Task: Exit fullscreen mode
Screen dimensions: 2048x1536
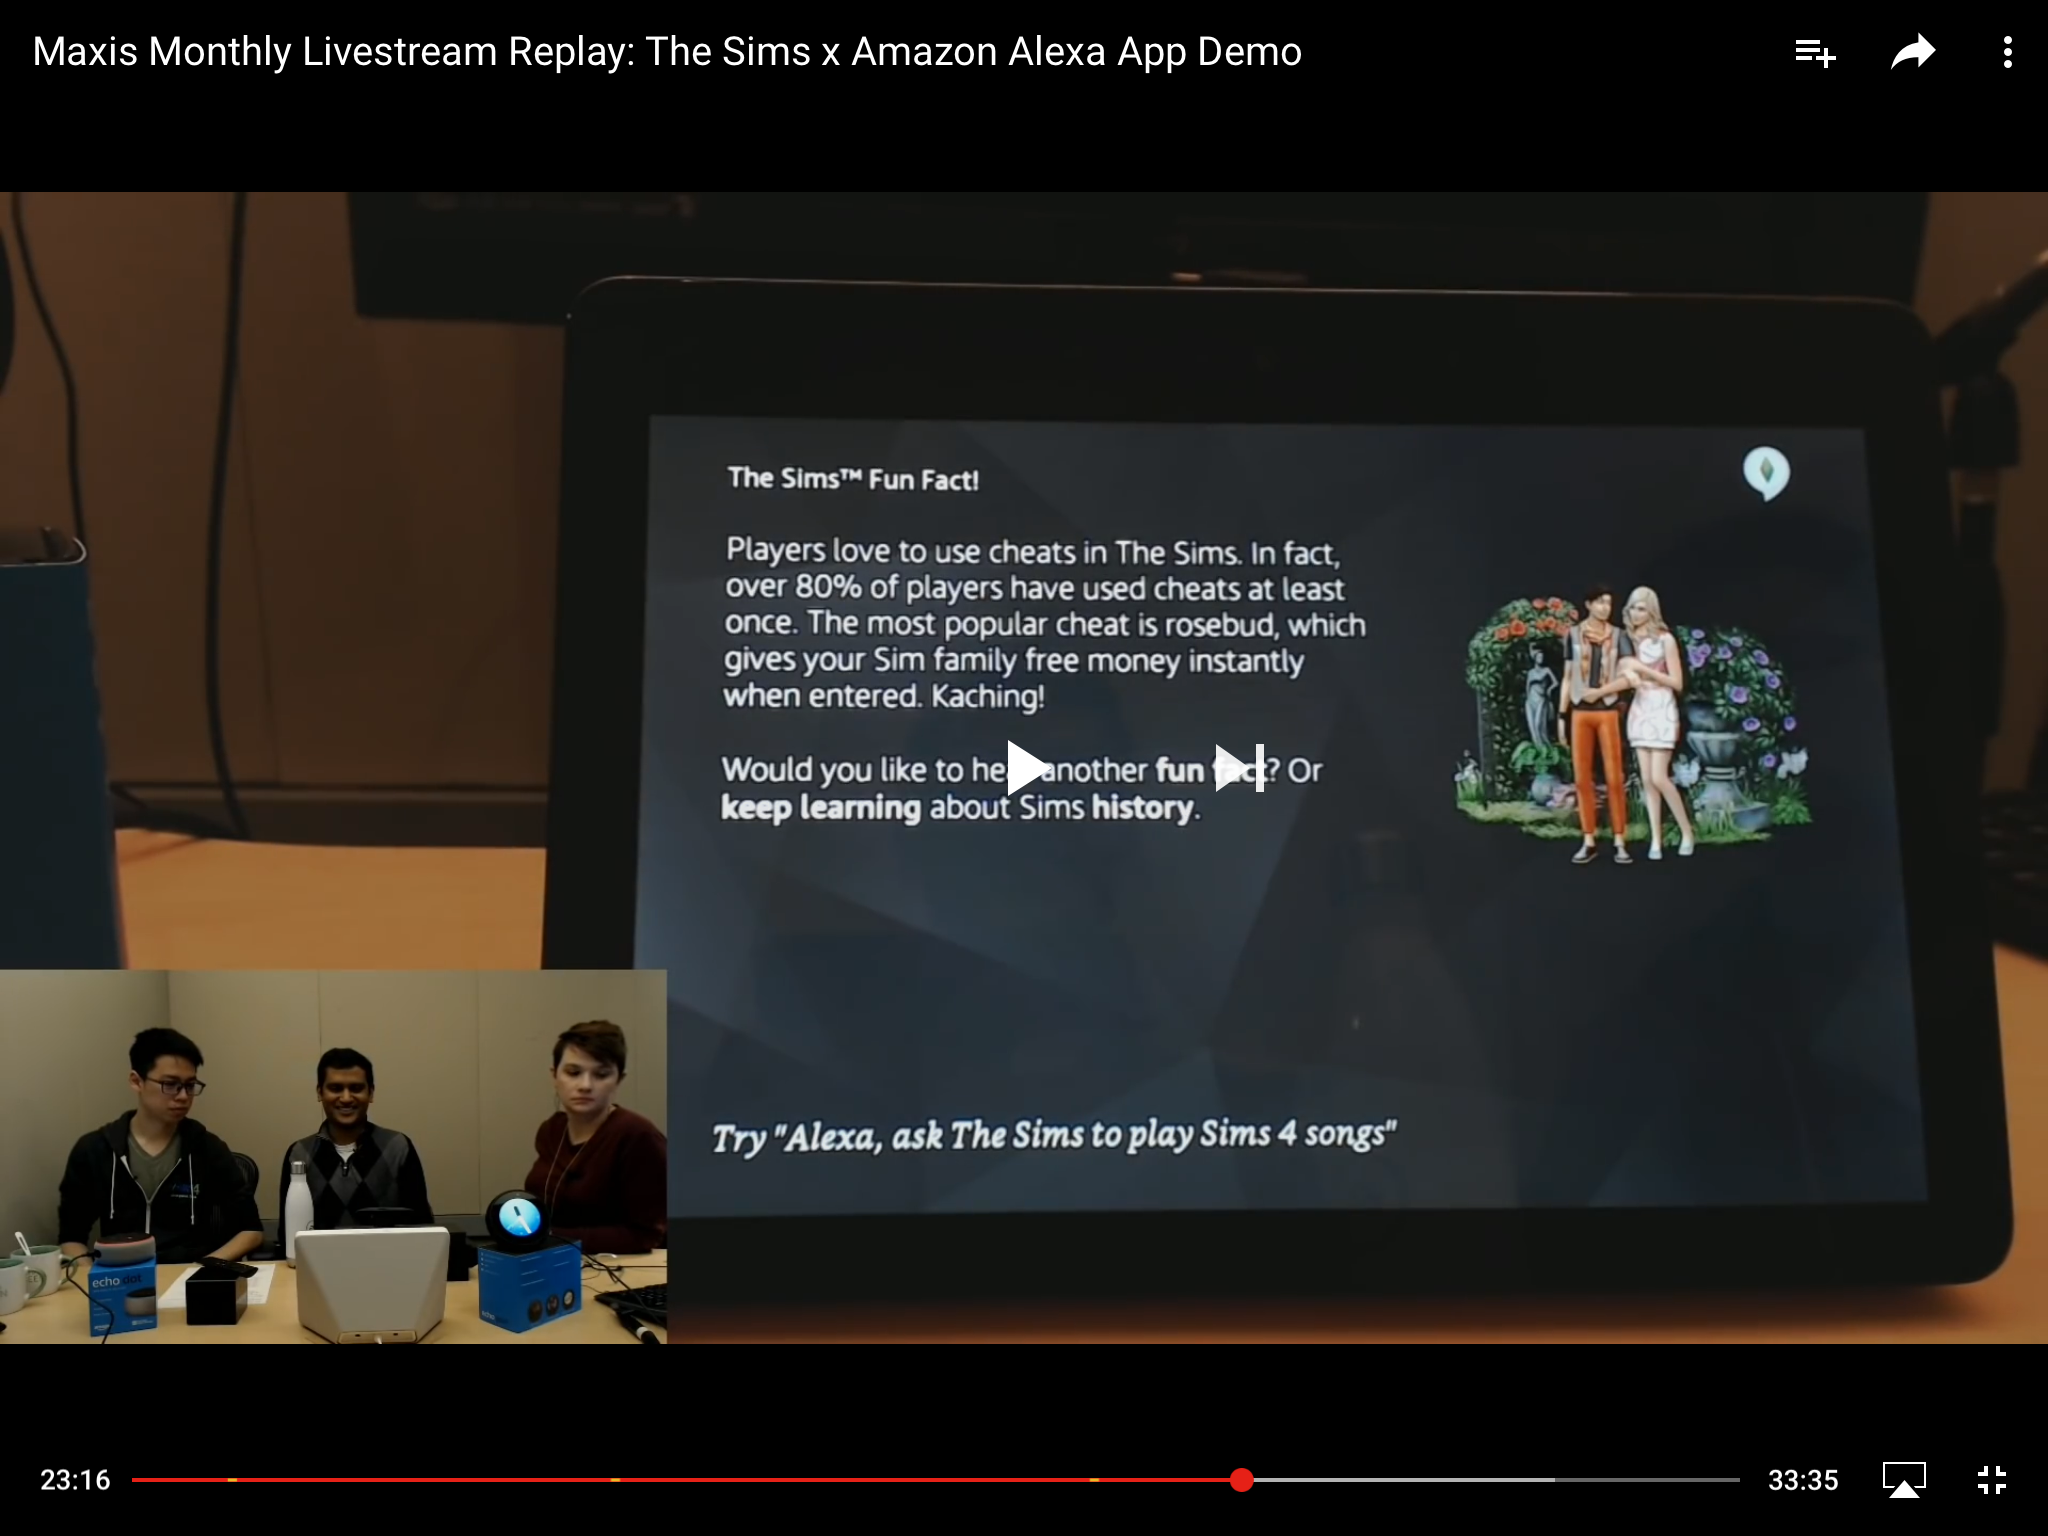Action: click(1992, 1480)
